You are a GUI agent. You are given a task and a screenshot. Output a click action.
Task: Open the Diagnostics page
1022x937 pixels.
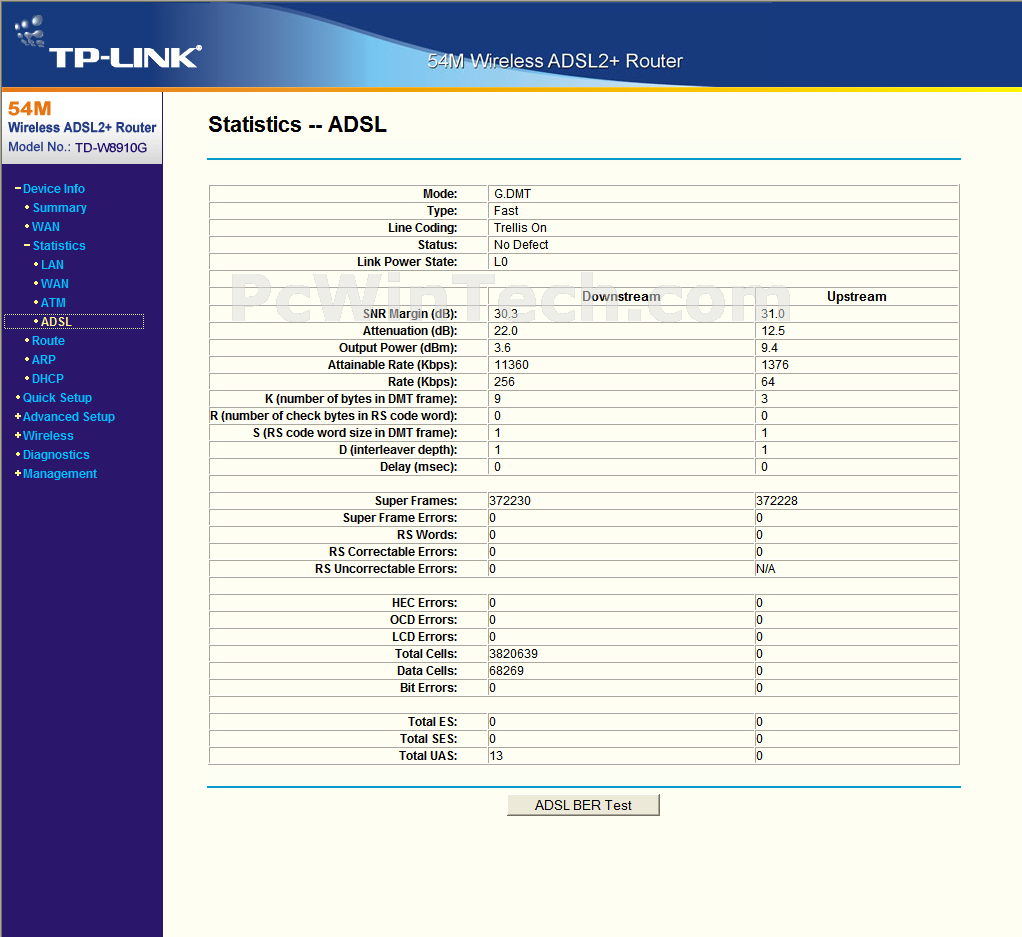56,455
